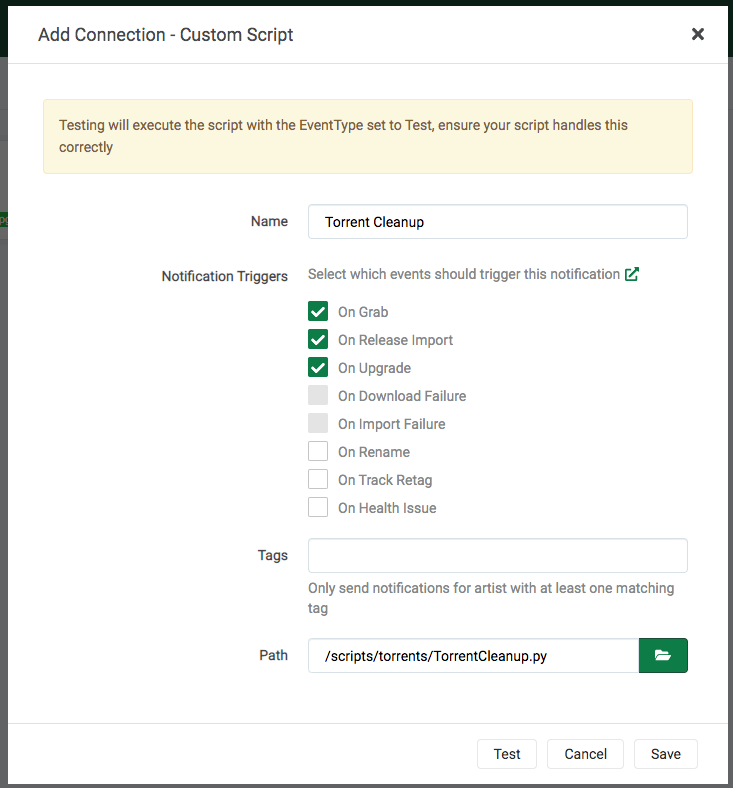733x788 pixels.
Task: Check the On Track Retag box
Action: (x=318, y=480)
